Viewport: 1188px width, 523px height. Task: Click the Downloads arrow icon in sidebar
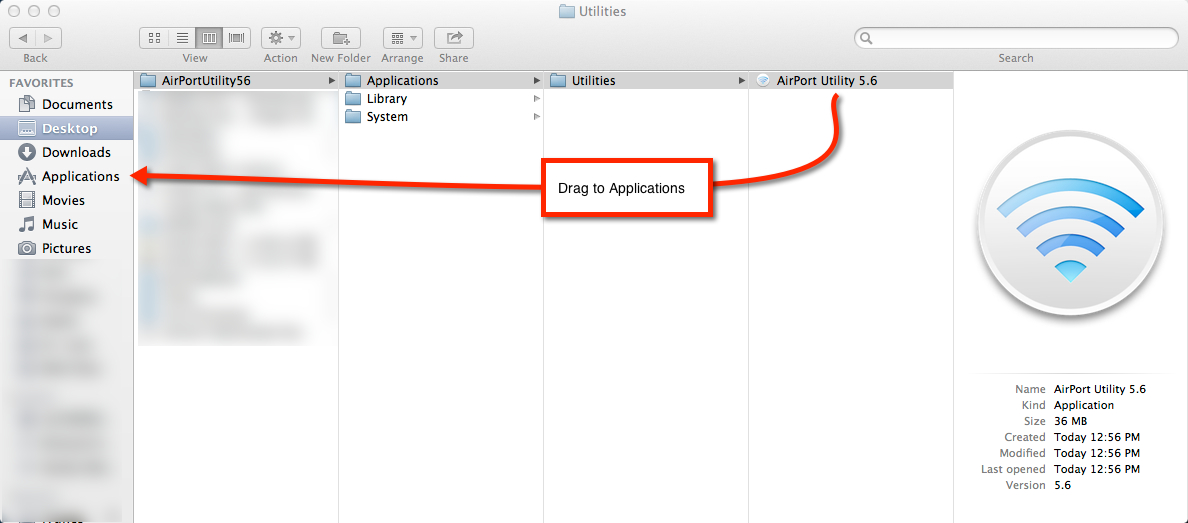(x=27, y=152)
